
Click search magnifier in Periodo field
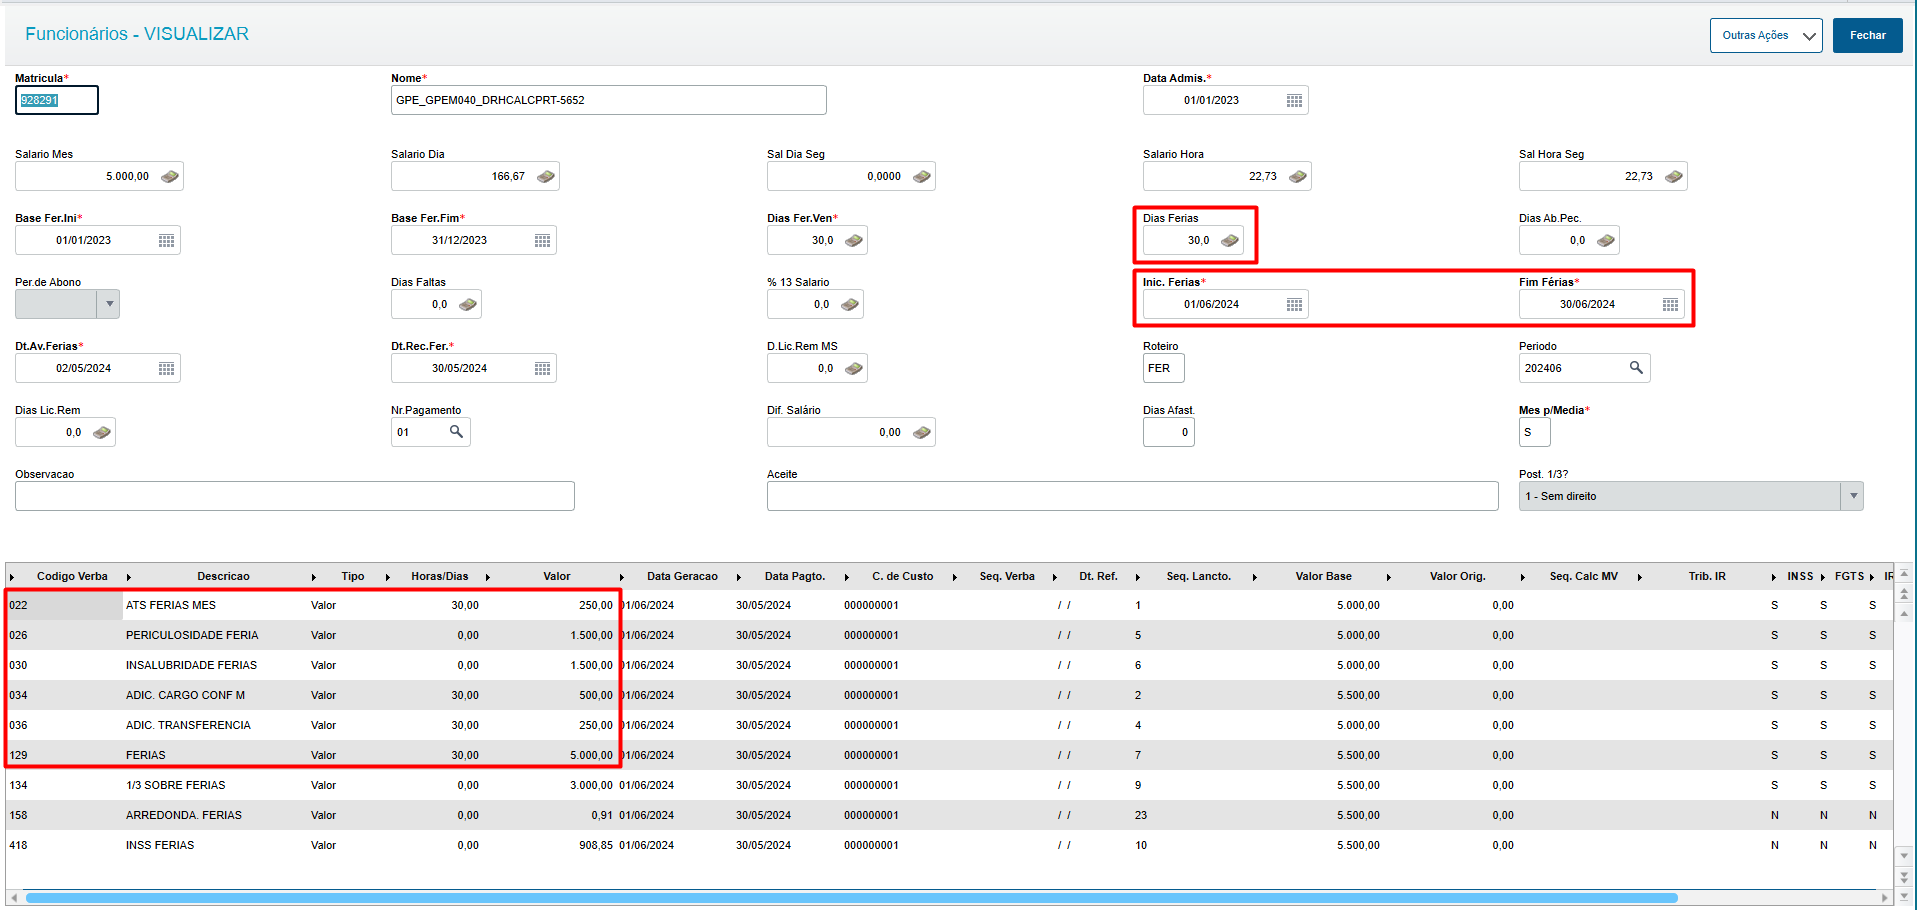(x=1636, y=367)
